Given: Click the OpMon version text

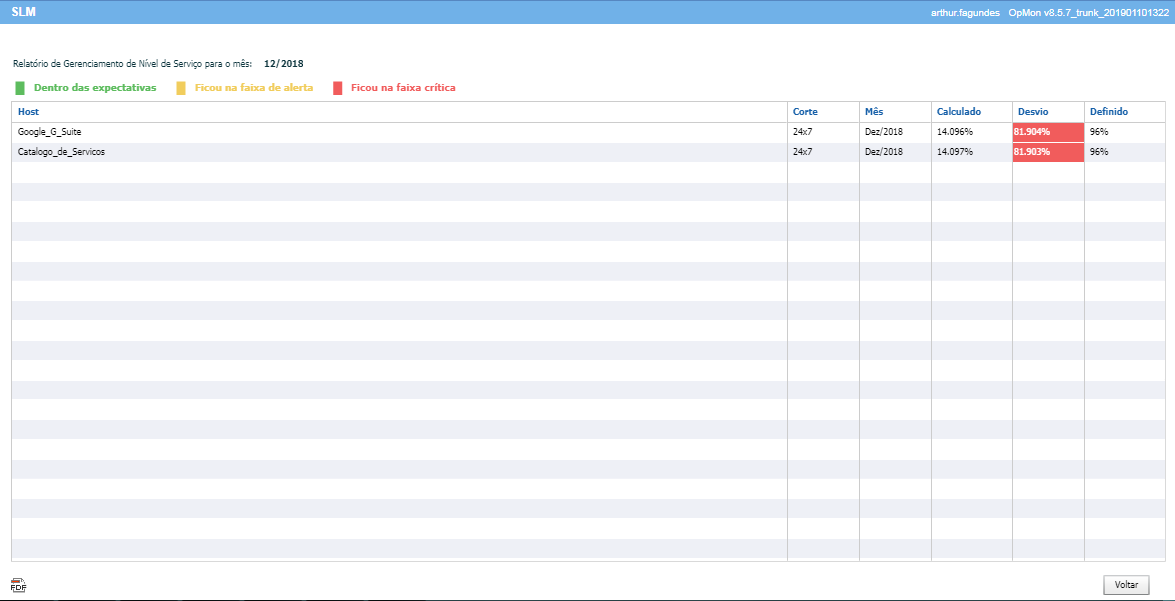Looking at the screenshot, I should tap(1089, 13).
